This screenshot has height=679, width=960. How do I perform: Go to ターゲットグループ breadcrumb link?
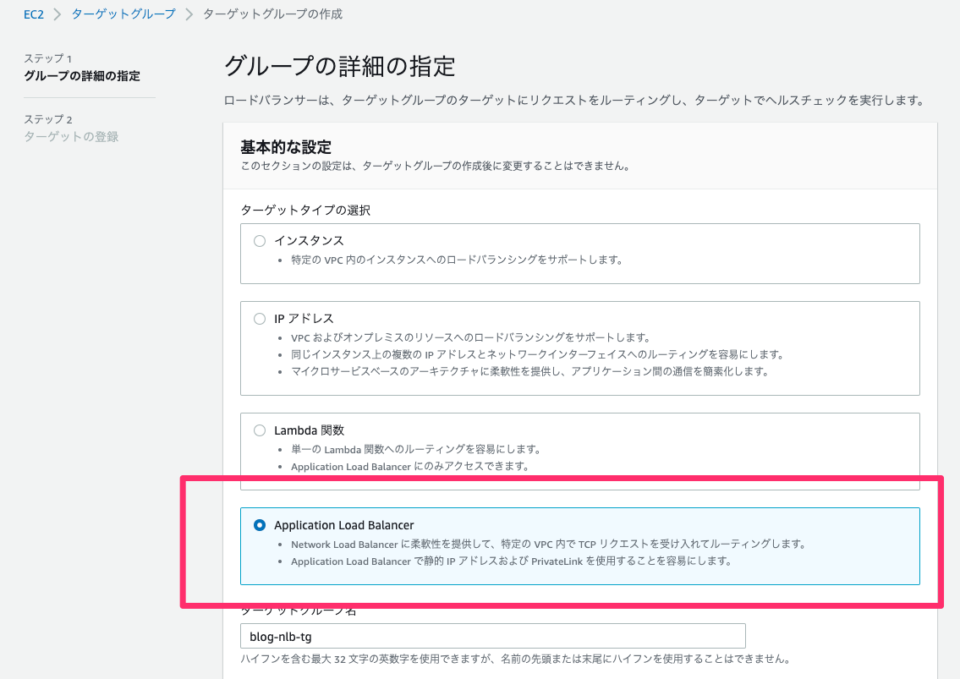[x=124, y=14]
